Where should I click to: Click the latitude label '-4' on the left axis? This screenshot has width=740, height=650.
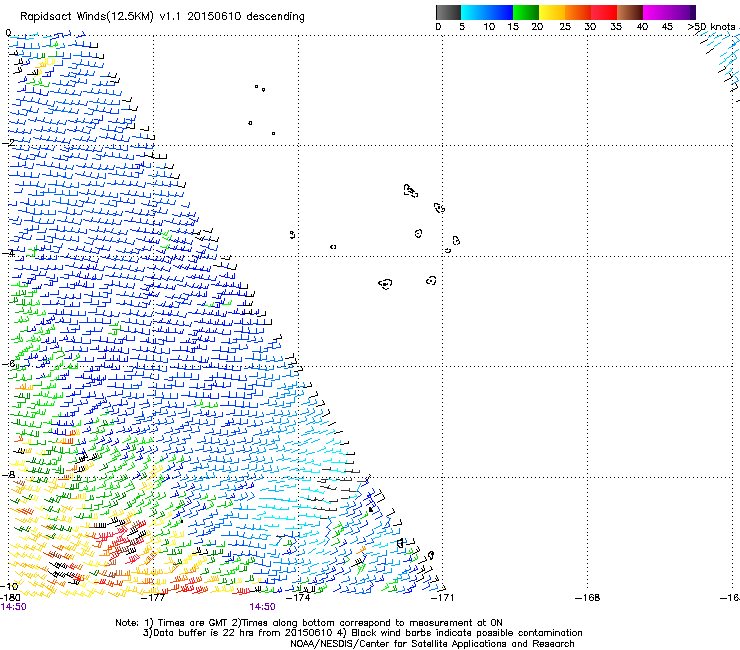8,253
